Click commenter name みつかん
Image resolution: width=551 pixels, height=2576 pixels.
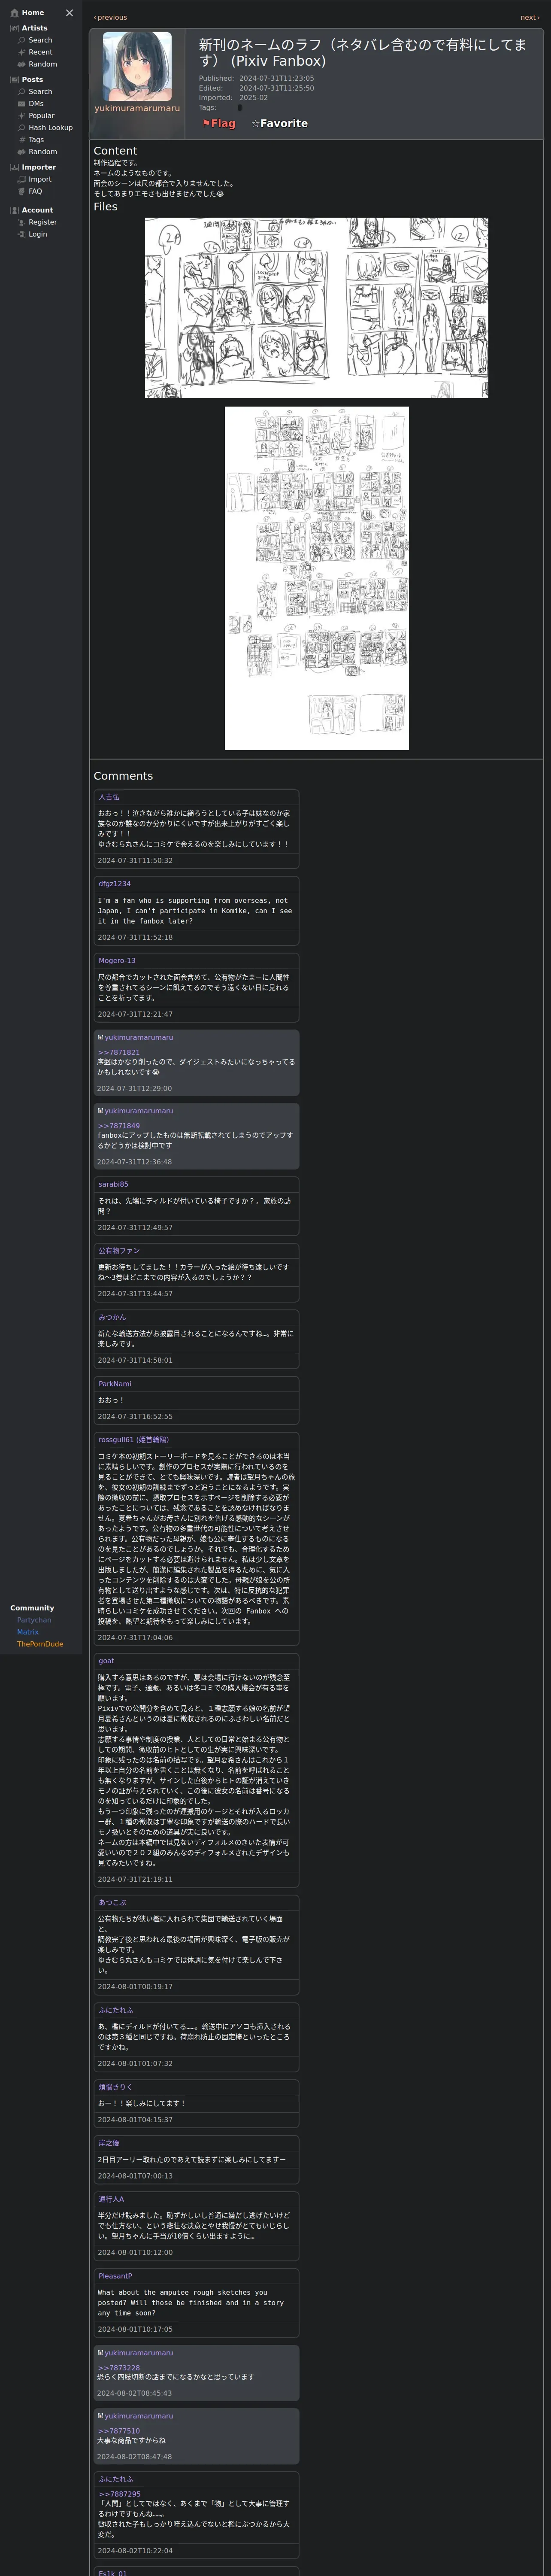tap(112, 1317)
